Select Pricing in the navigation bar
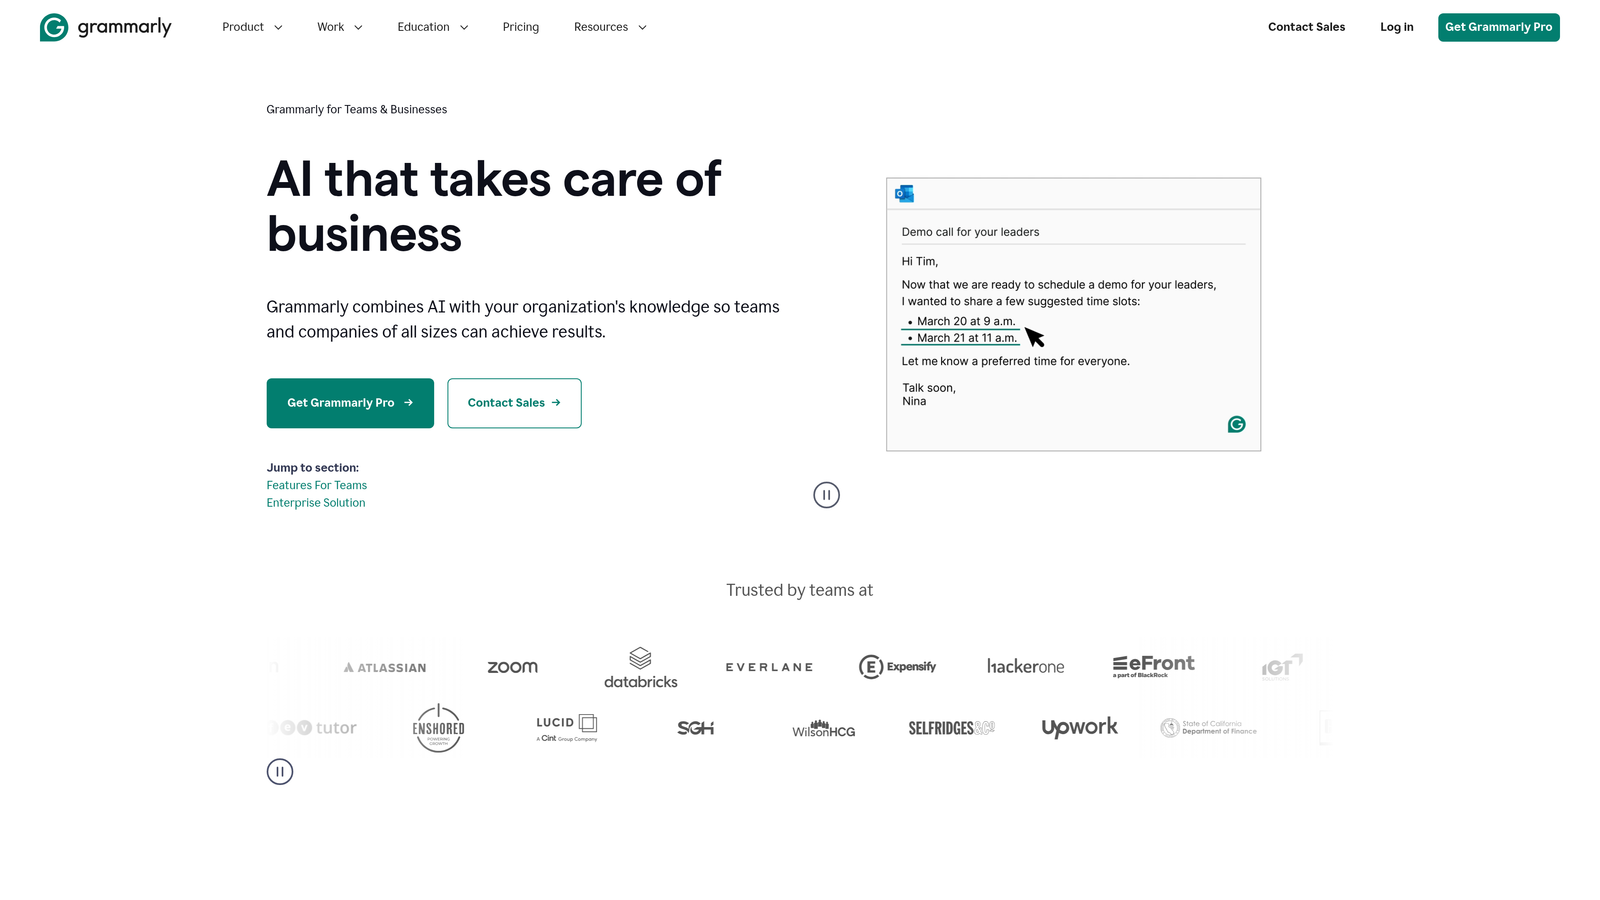Screen dimensions: 1600x900 pyautogui.click(x=520, y=27)
